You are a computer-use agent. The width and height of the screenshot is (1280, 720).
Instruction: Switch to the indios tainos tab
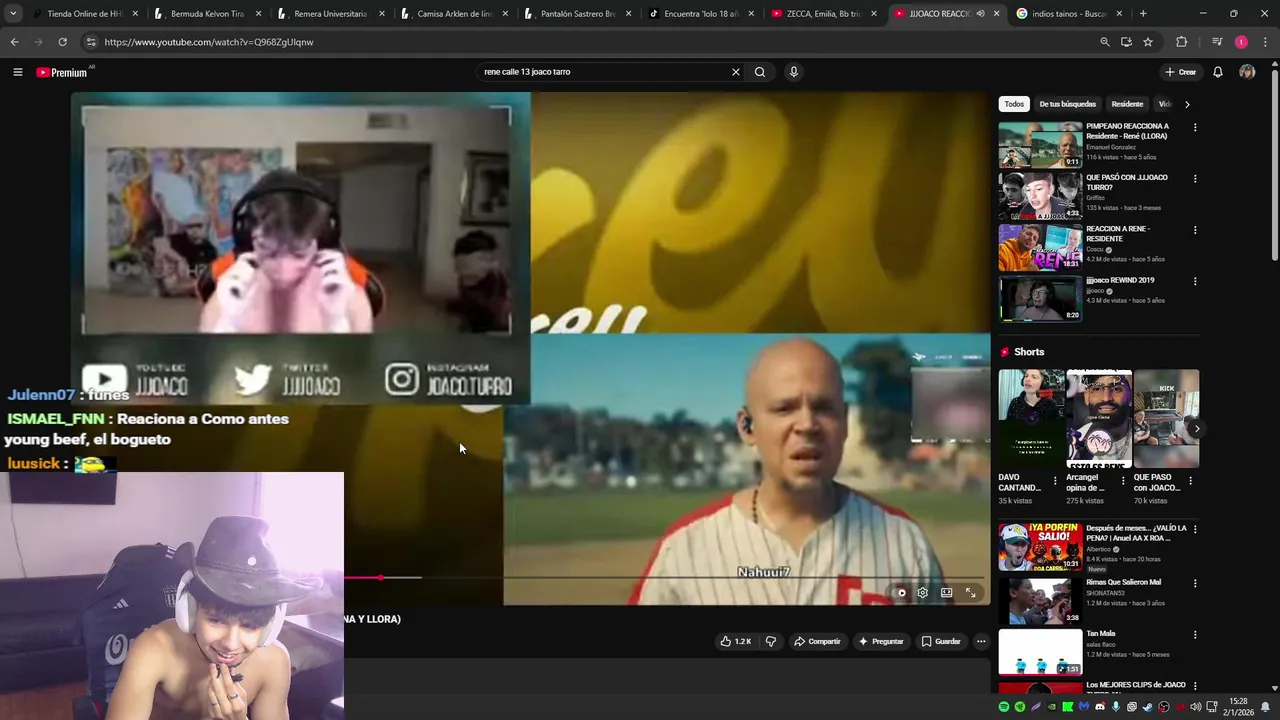click(1069, 14)
